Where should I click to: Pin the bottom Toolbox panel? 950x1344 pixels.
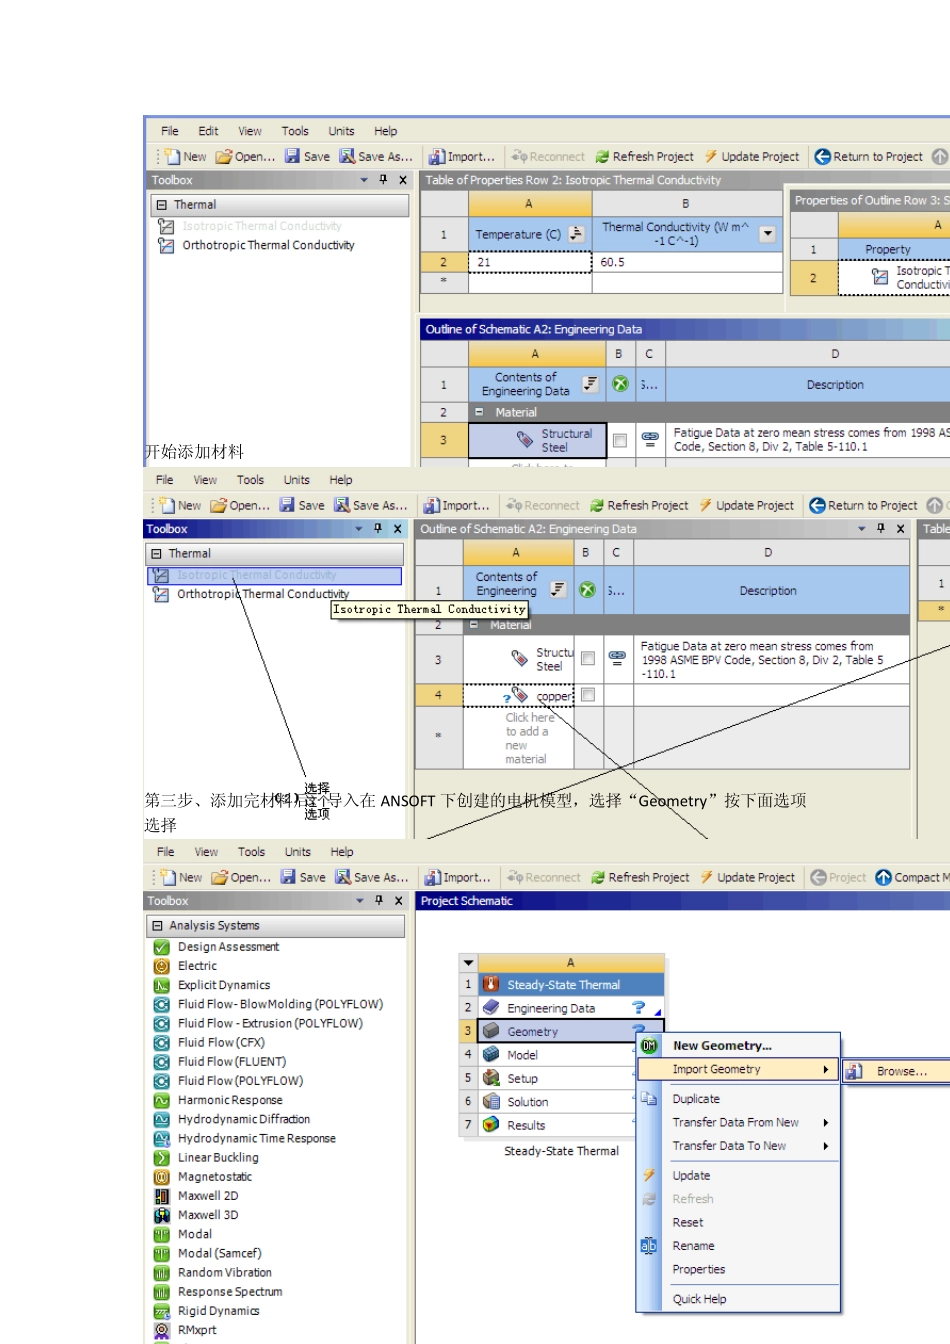click(x=379, y=901)
